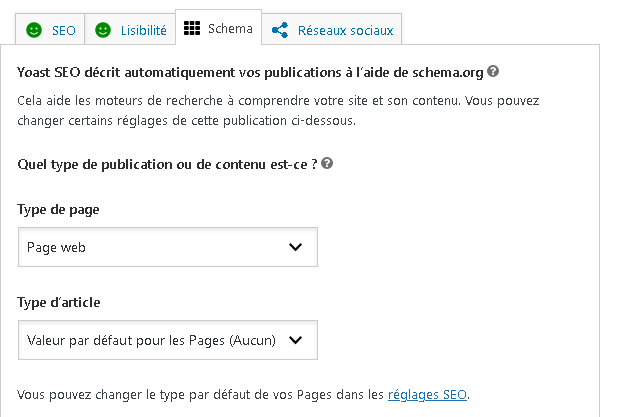Click the chevron arrow in Type d'article

coord(295,340)
